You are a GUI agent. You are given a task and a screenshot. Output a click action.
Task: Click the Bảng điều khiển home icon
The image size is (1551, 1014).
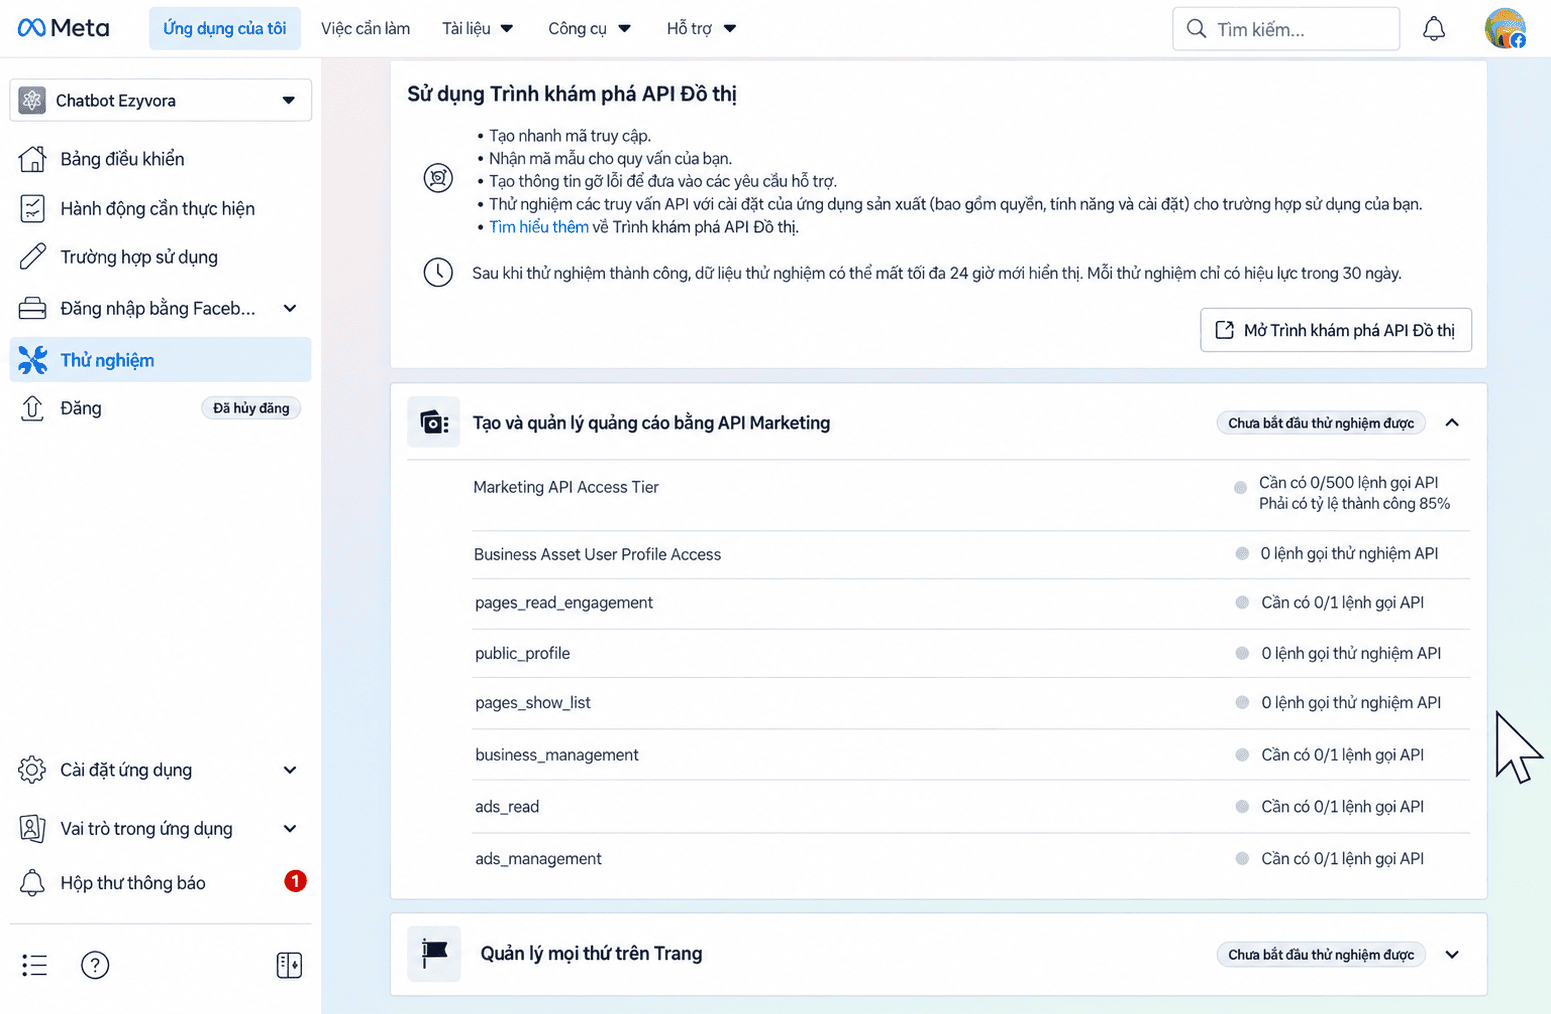click(x=32, y=159)
